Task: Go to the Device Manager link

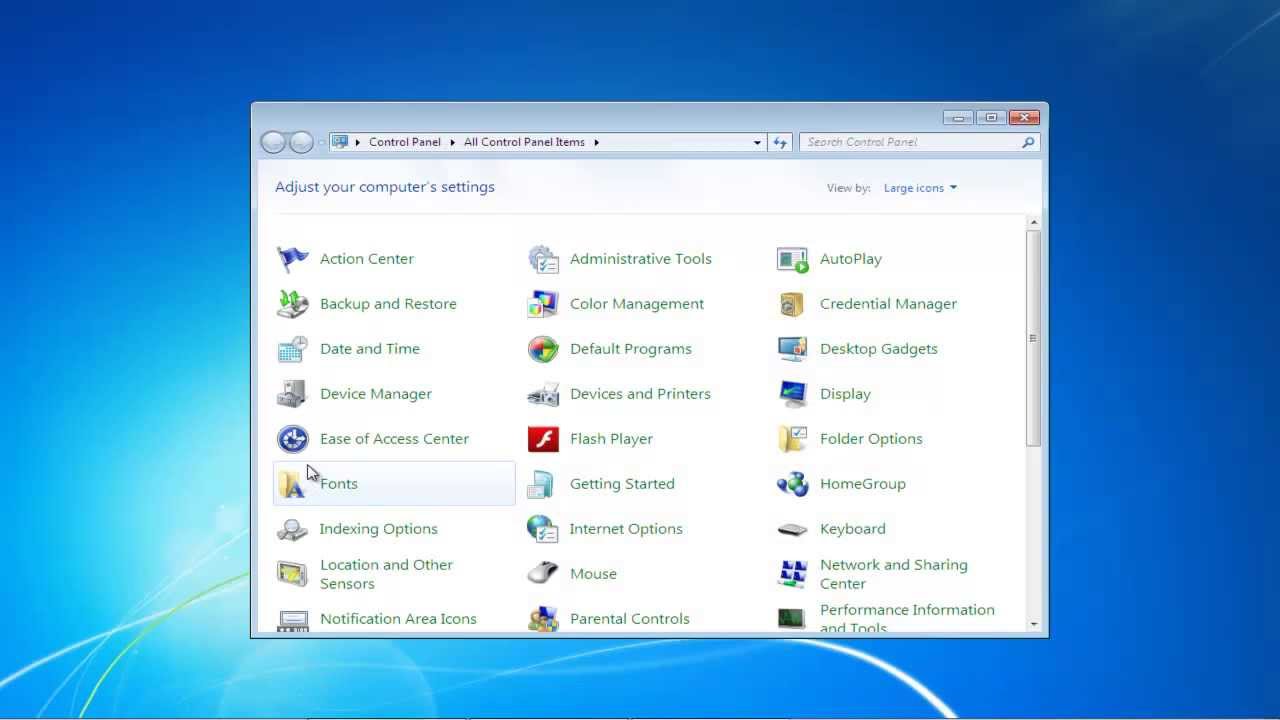Action: tap(376, 394)
